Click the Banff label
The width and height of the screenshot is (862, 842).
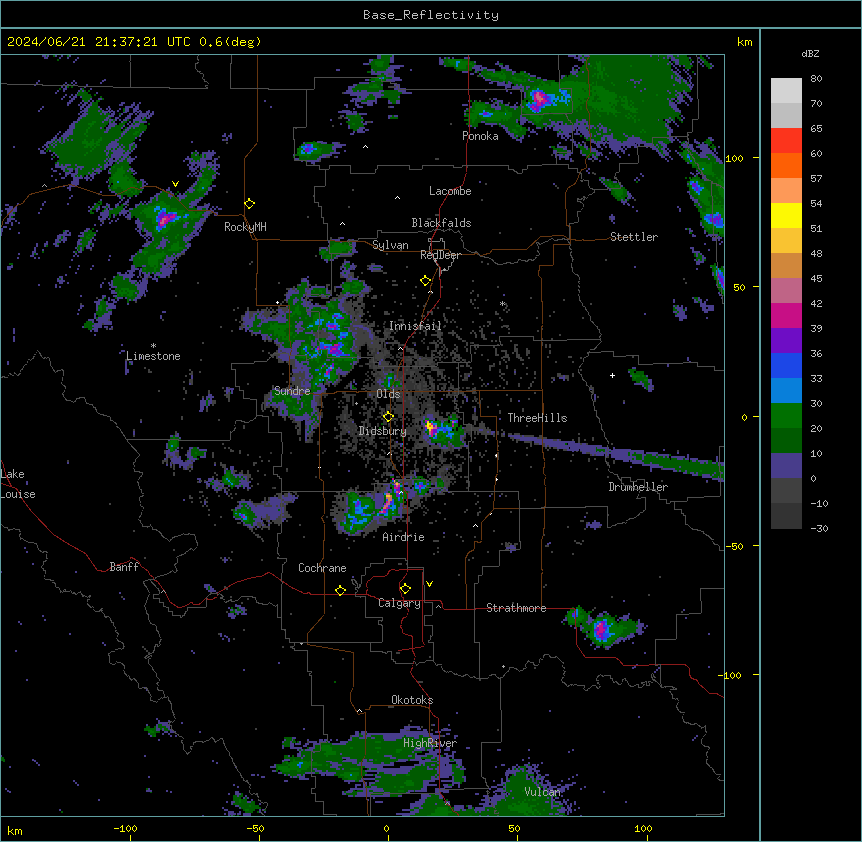(124, 567)
